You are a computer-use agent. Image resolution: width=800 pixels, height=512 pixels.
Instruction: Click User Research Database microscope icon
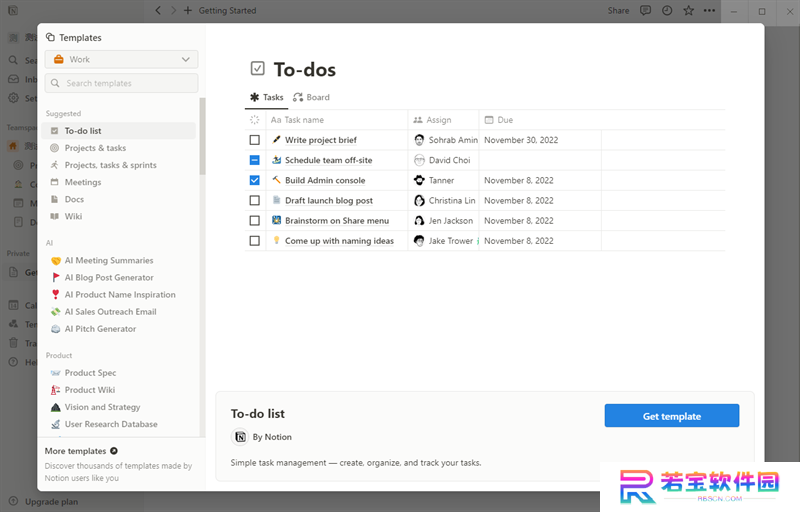point(56,424)
